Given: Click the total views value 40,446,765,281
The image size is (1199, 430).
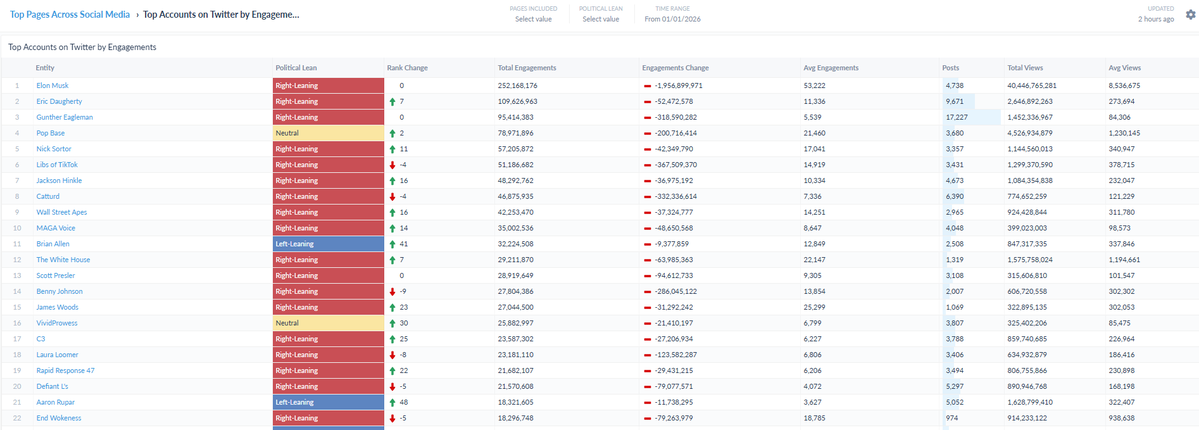Looking at the screenshot, I should (x=1032, y=86).
